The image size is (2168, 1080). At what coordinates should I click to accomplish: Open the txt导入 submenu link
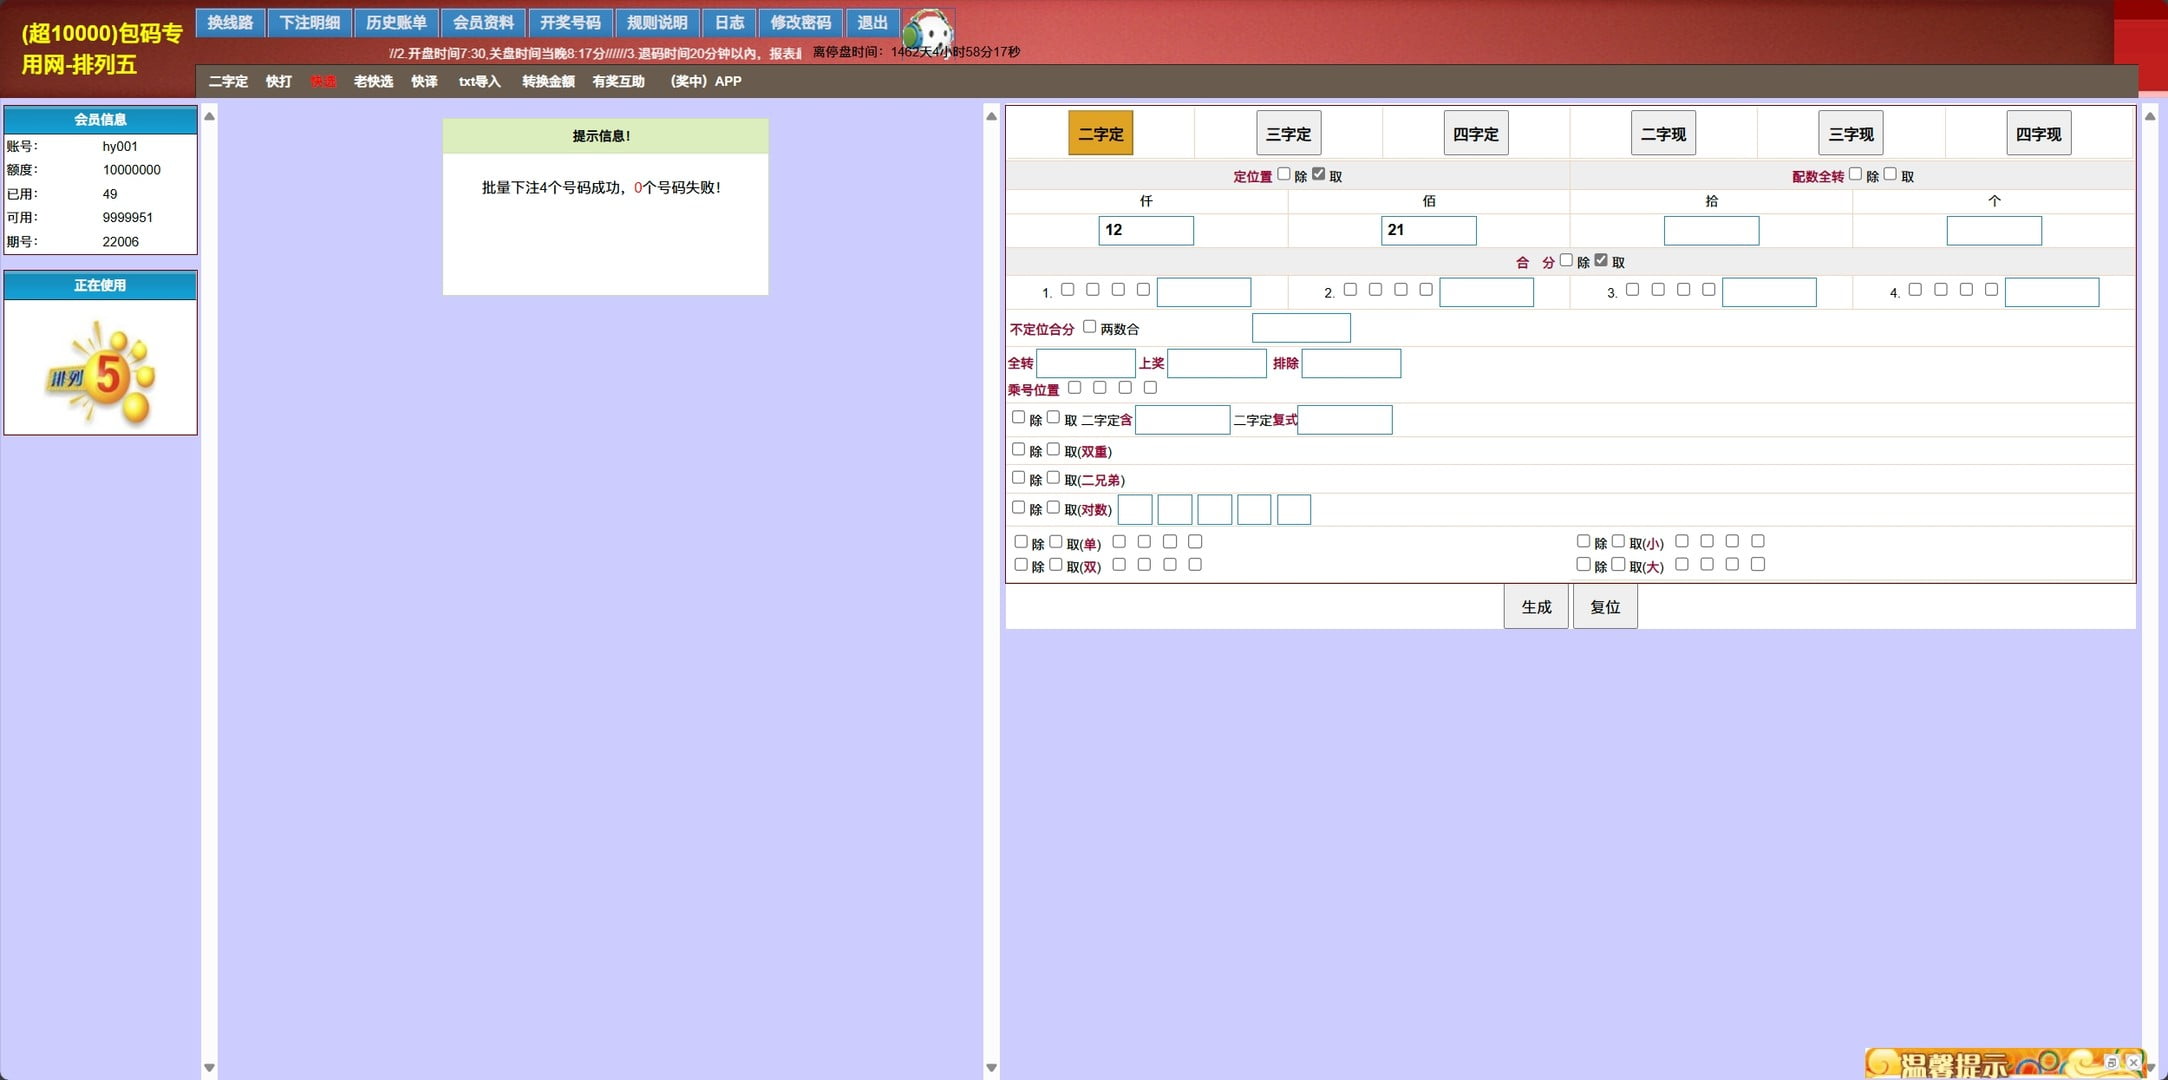click(x=479, y=81)
